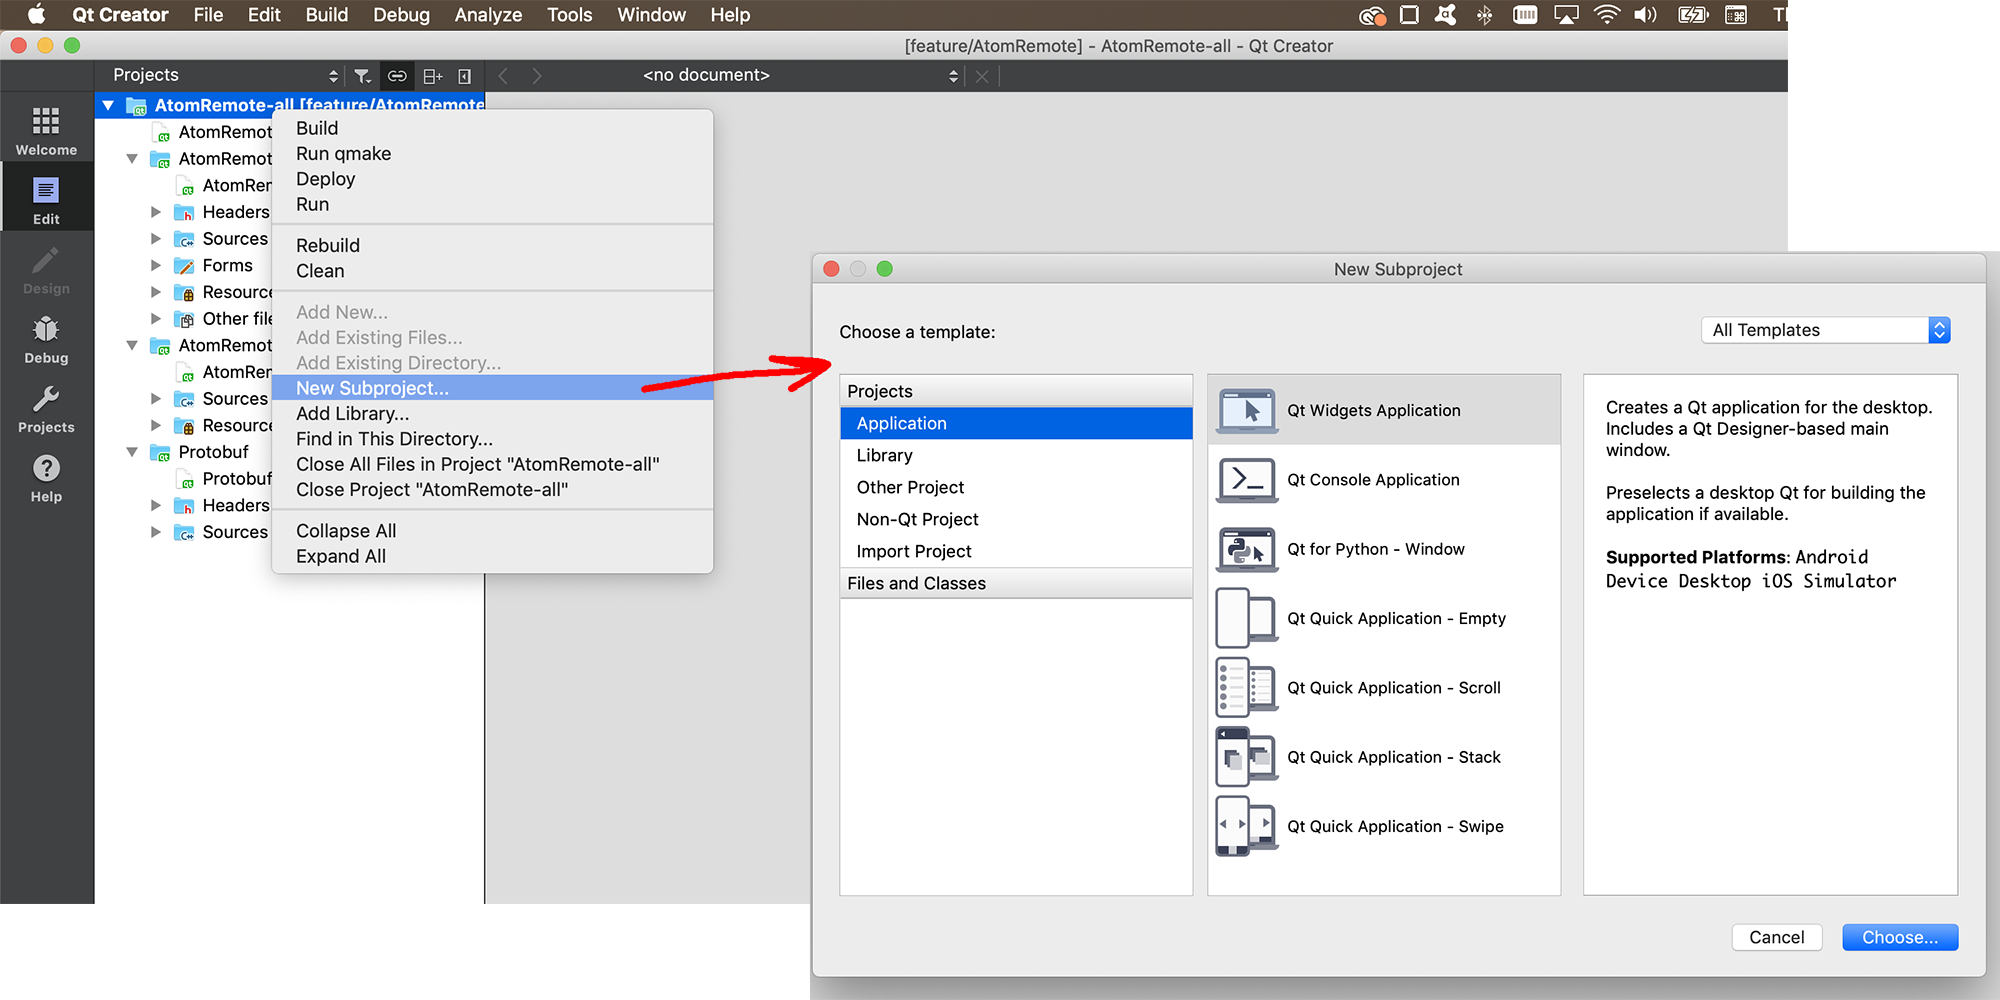Choose Expand All in context menu
Viewport: 2000px width, 1000px height.
point(492,556)
